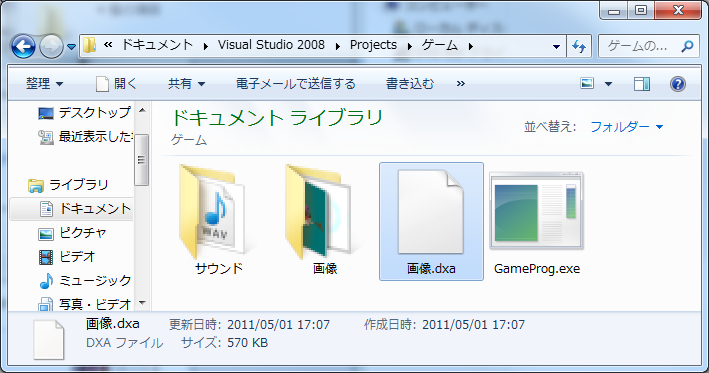This screenshot has width=709, height=373.
Task: Open the 整理 menu
Action: tap(44, 84)
